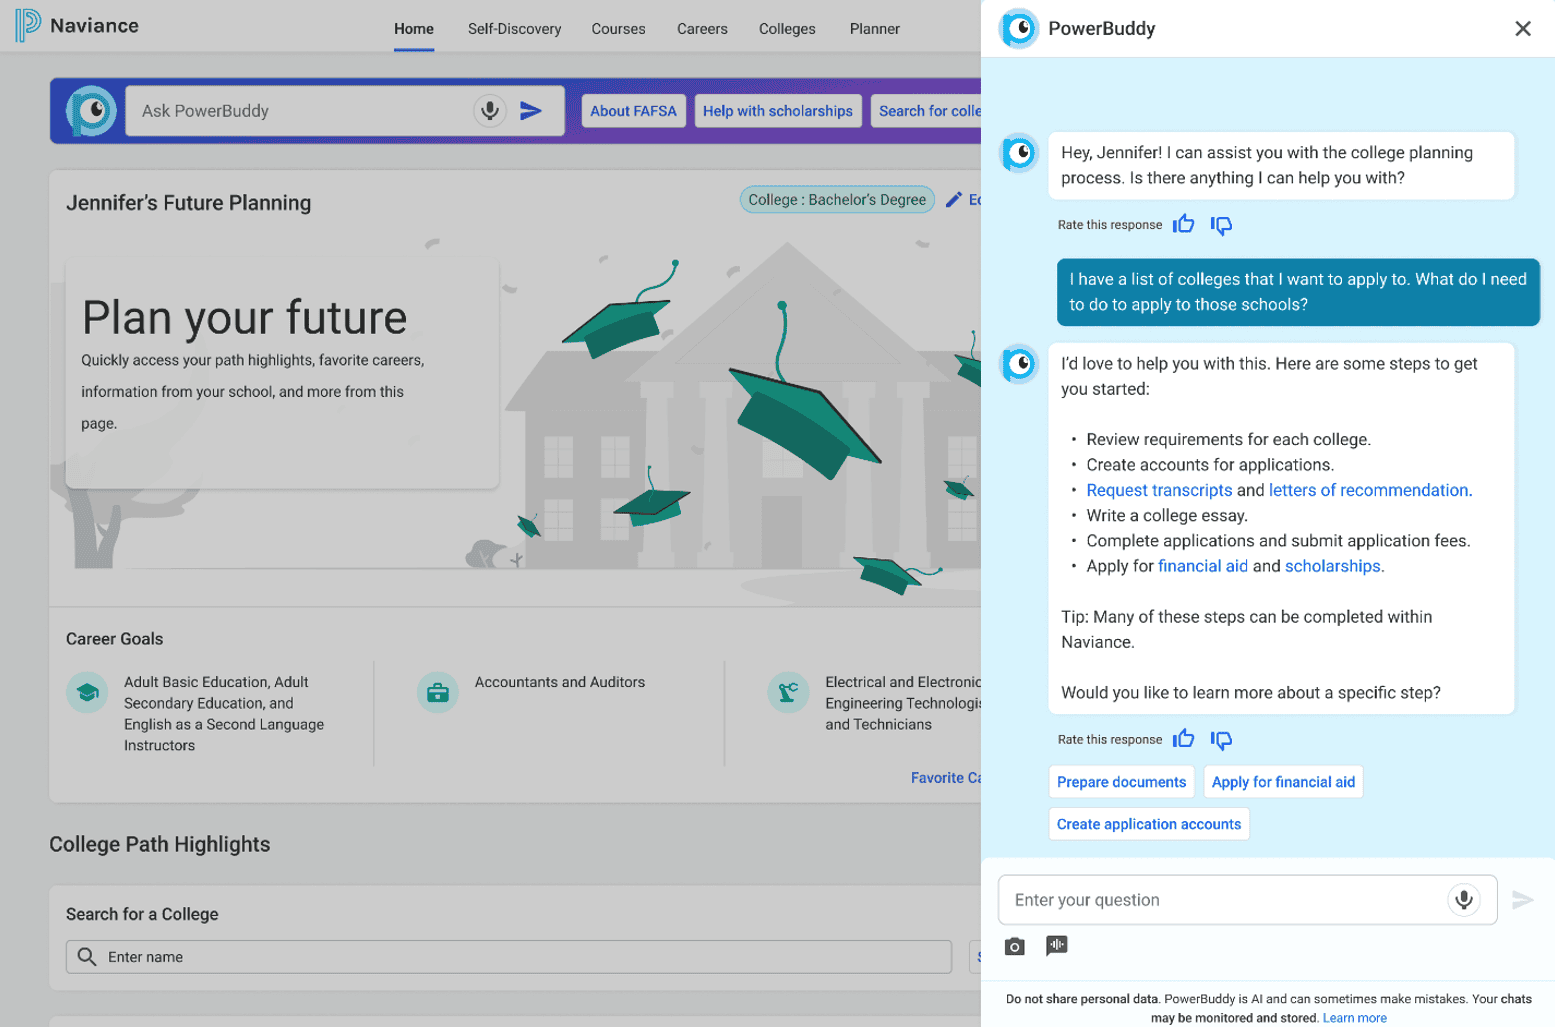Thumbs up the application steps response
Screen dimensions: 1555x1027
1184,739
